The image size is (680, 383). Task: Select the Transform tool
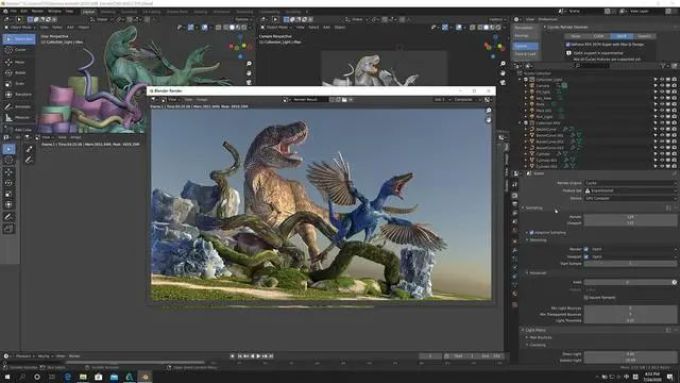(19, 94)
